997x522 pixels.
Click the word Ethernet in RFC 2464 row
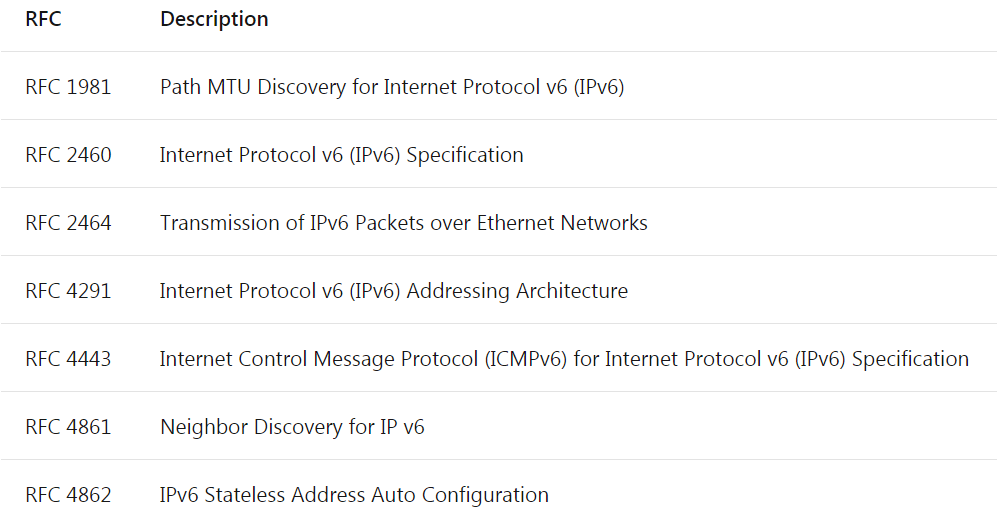coord(516,223)
